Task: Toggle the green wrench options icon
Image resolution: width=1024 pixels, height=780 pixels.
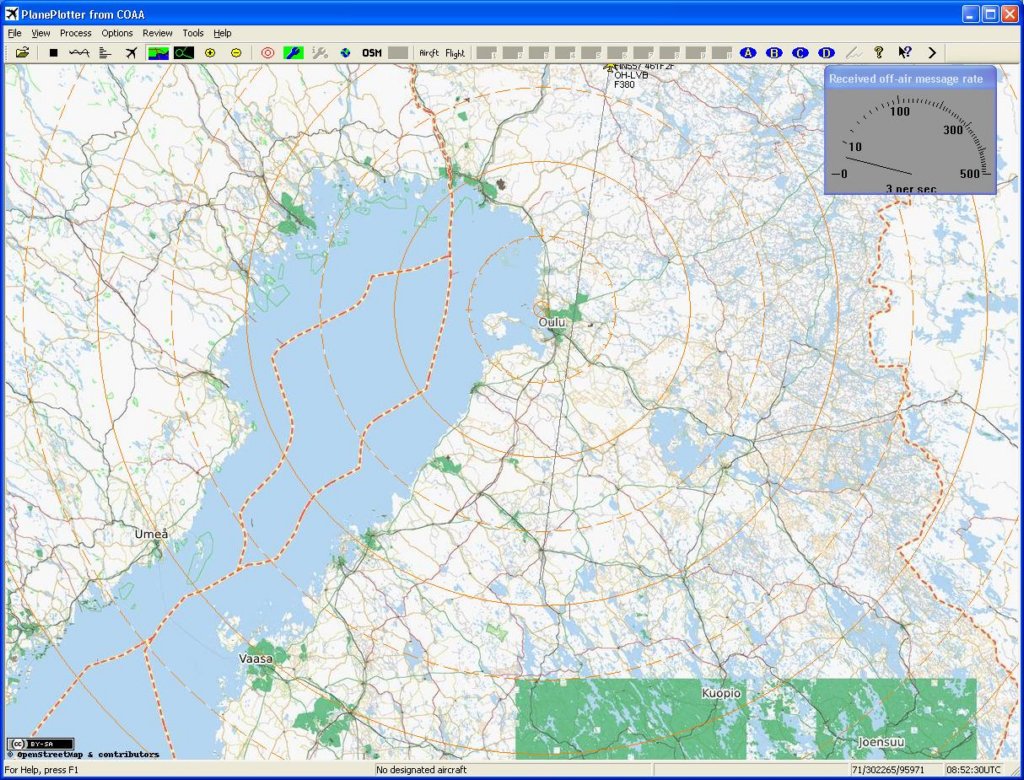Action: [x=293, y=52]
